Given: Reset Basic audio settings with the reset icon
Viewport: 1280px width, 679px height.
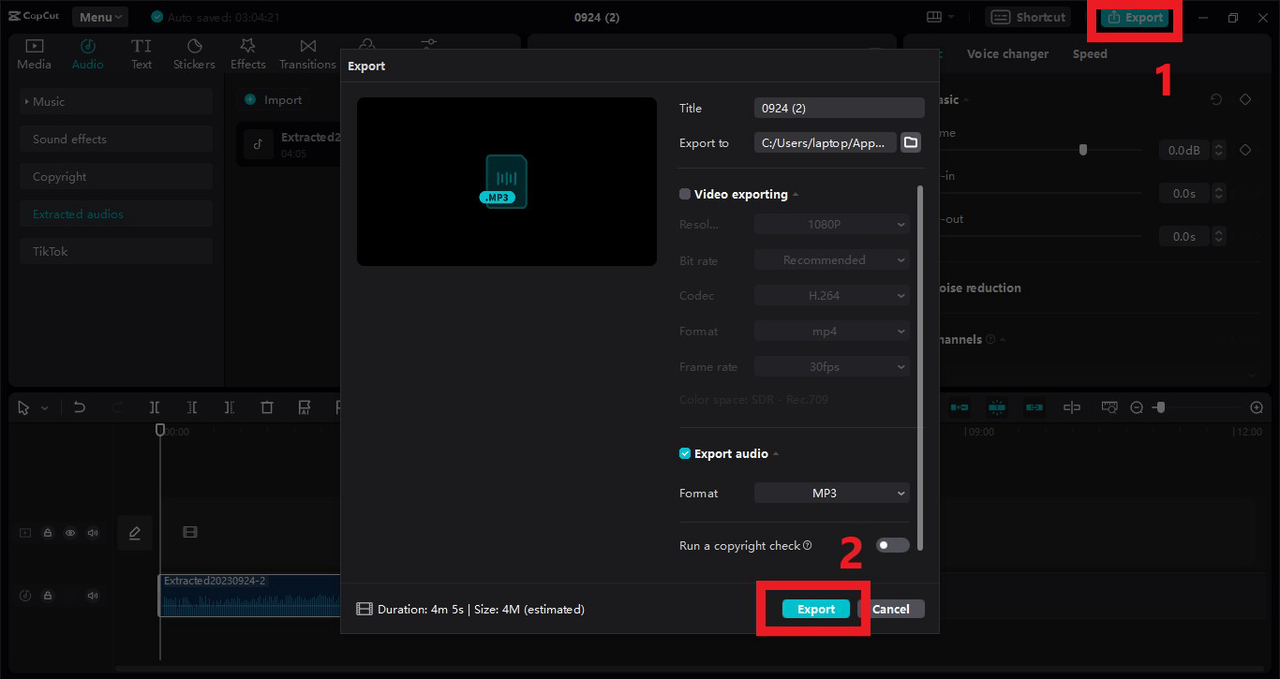Looking at the screenshot, I should click(x=1216, y=100).
